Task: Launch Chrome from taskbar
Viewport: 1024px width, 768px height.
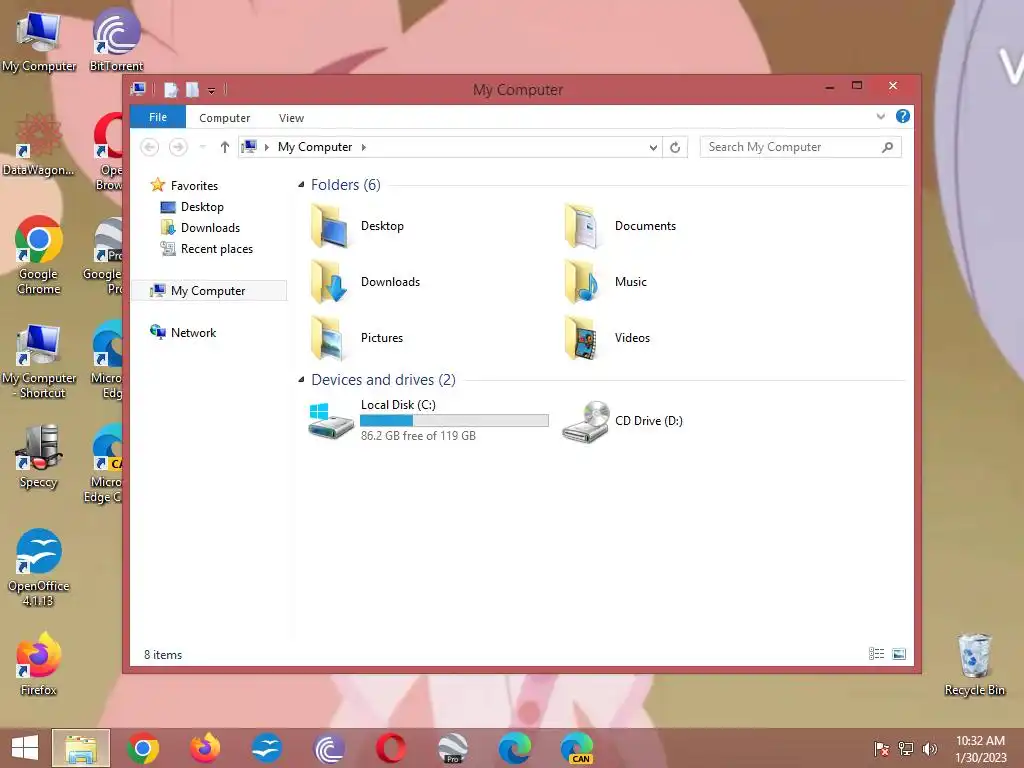Action: pyautogui.click(x=143, y=748)
